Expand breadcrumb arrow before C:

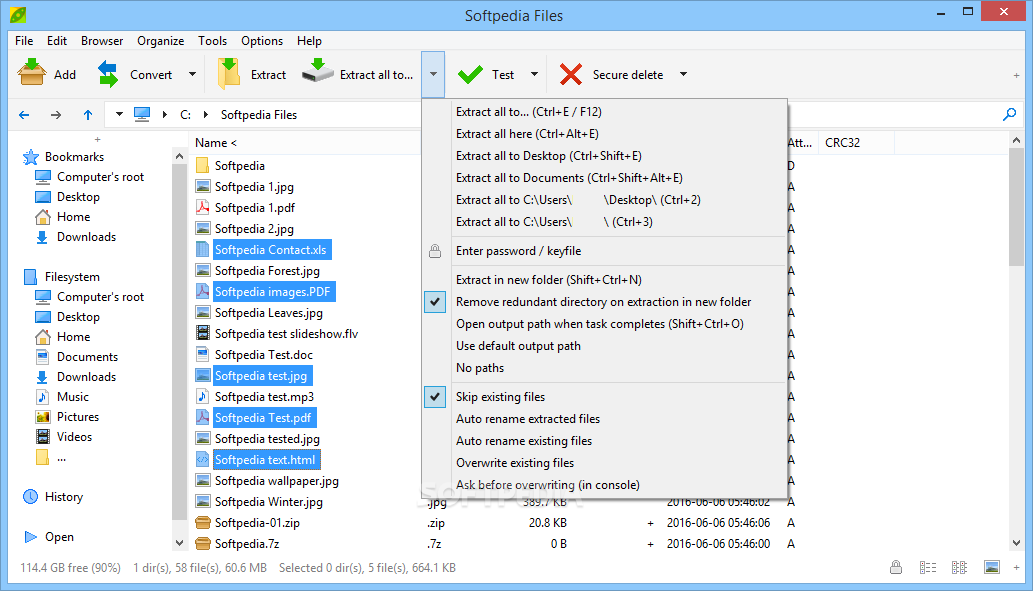pos(165,115)
